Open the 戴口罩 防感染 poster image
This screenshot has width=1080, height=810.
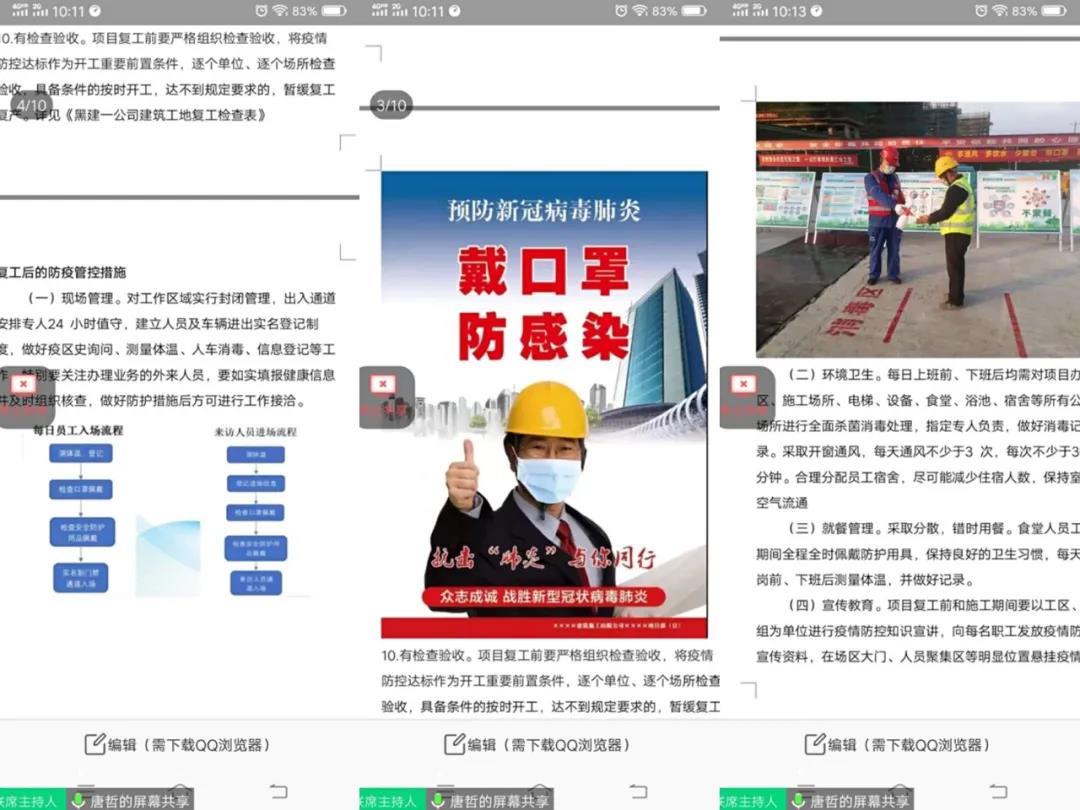pyautogui.click(x=544, y=404)
